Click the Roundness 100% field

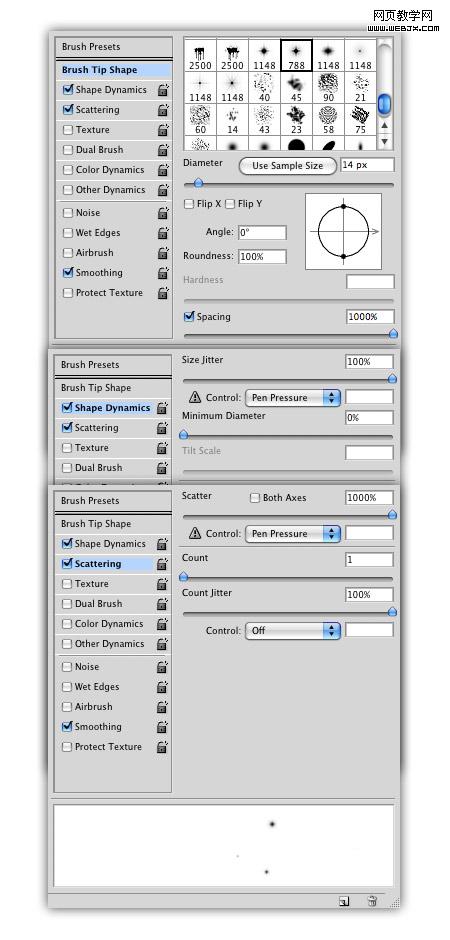262,257
